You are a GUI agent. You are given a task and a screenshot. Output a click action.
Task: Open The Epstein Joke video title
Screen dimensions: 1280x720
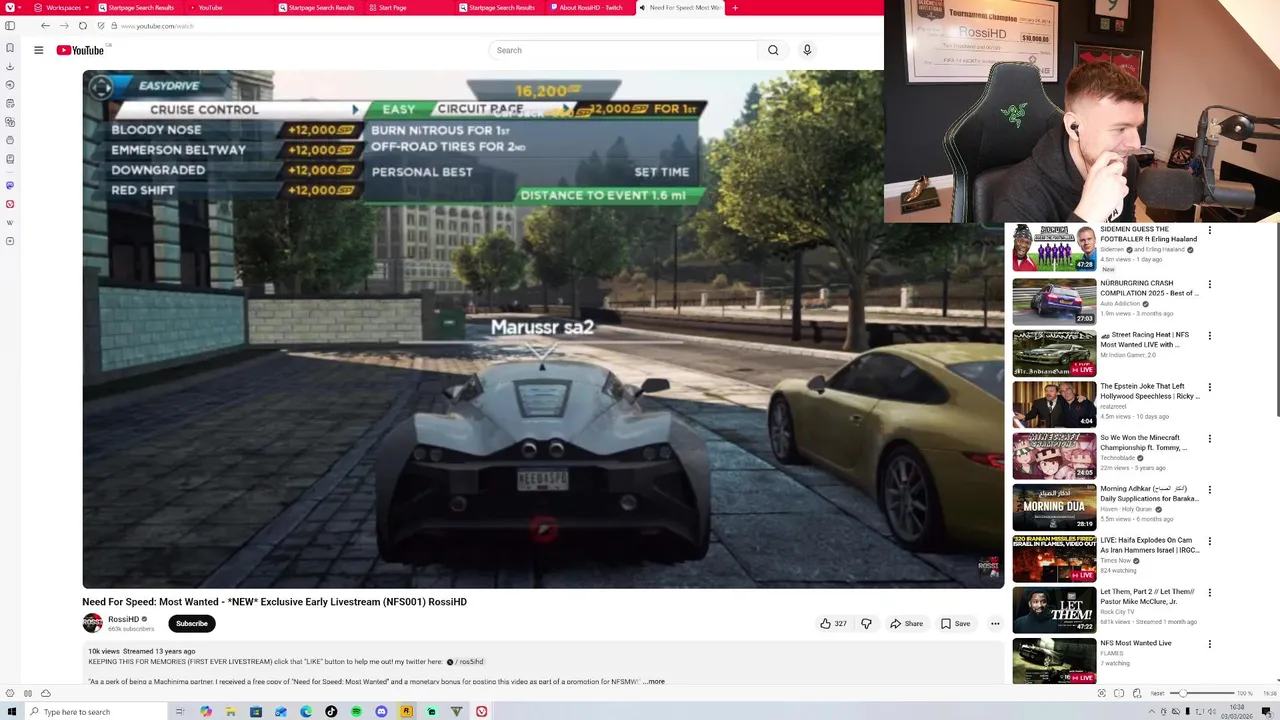pos(1149,391)
